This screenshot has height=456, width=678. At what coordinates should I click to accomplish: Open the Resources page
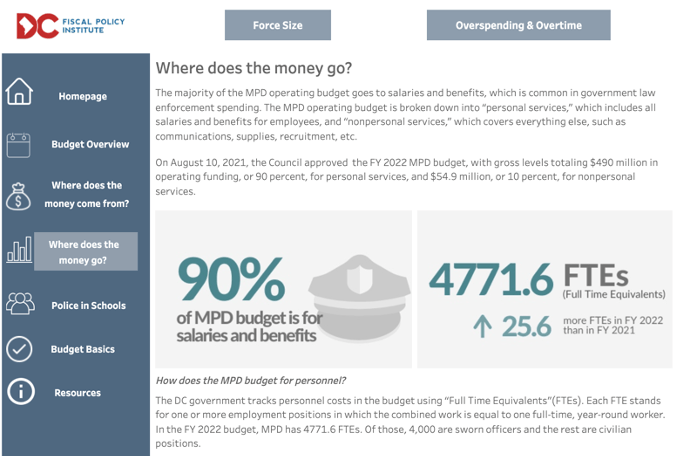pos(78,393)
